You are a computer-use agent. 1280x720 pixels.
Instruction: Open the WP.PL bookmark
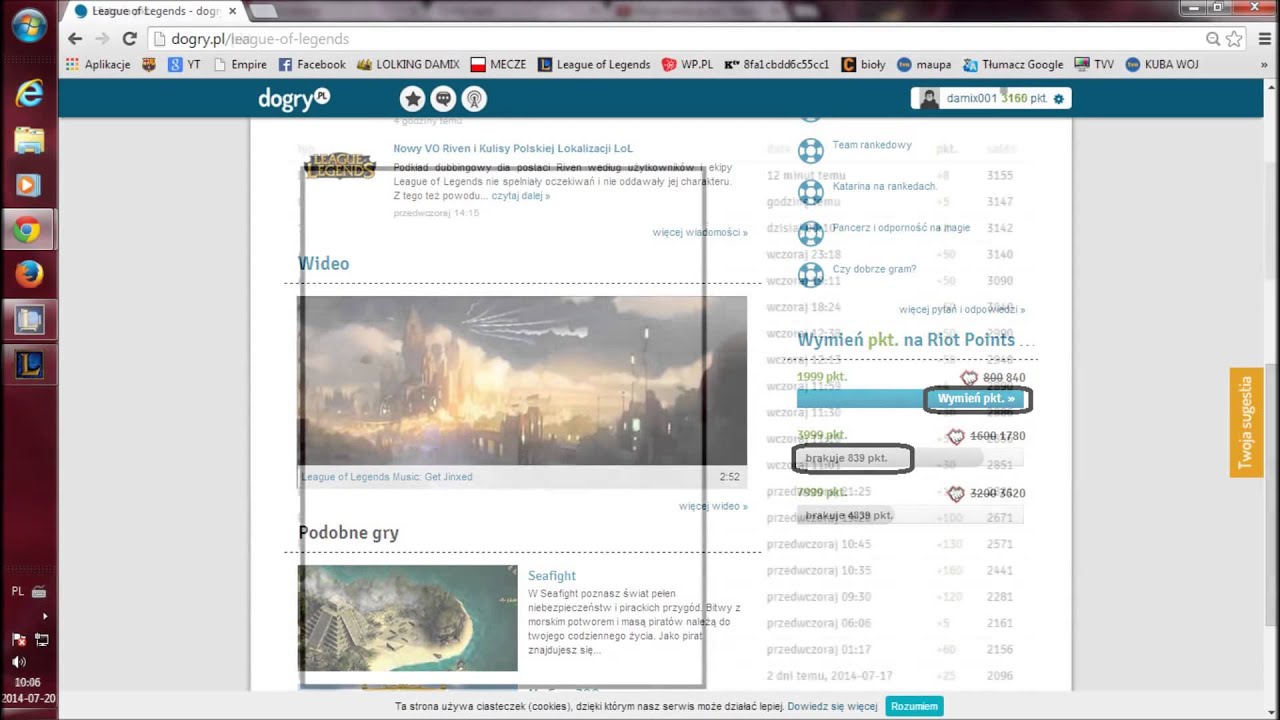pyautogui.click(x=687, y=64)
